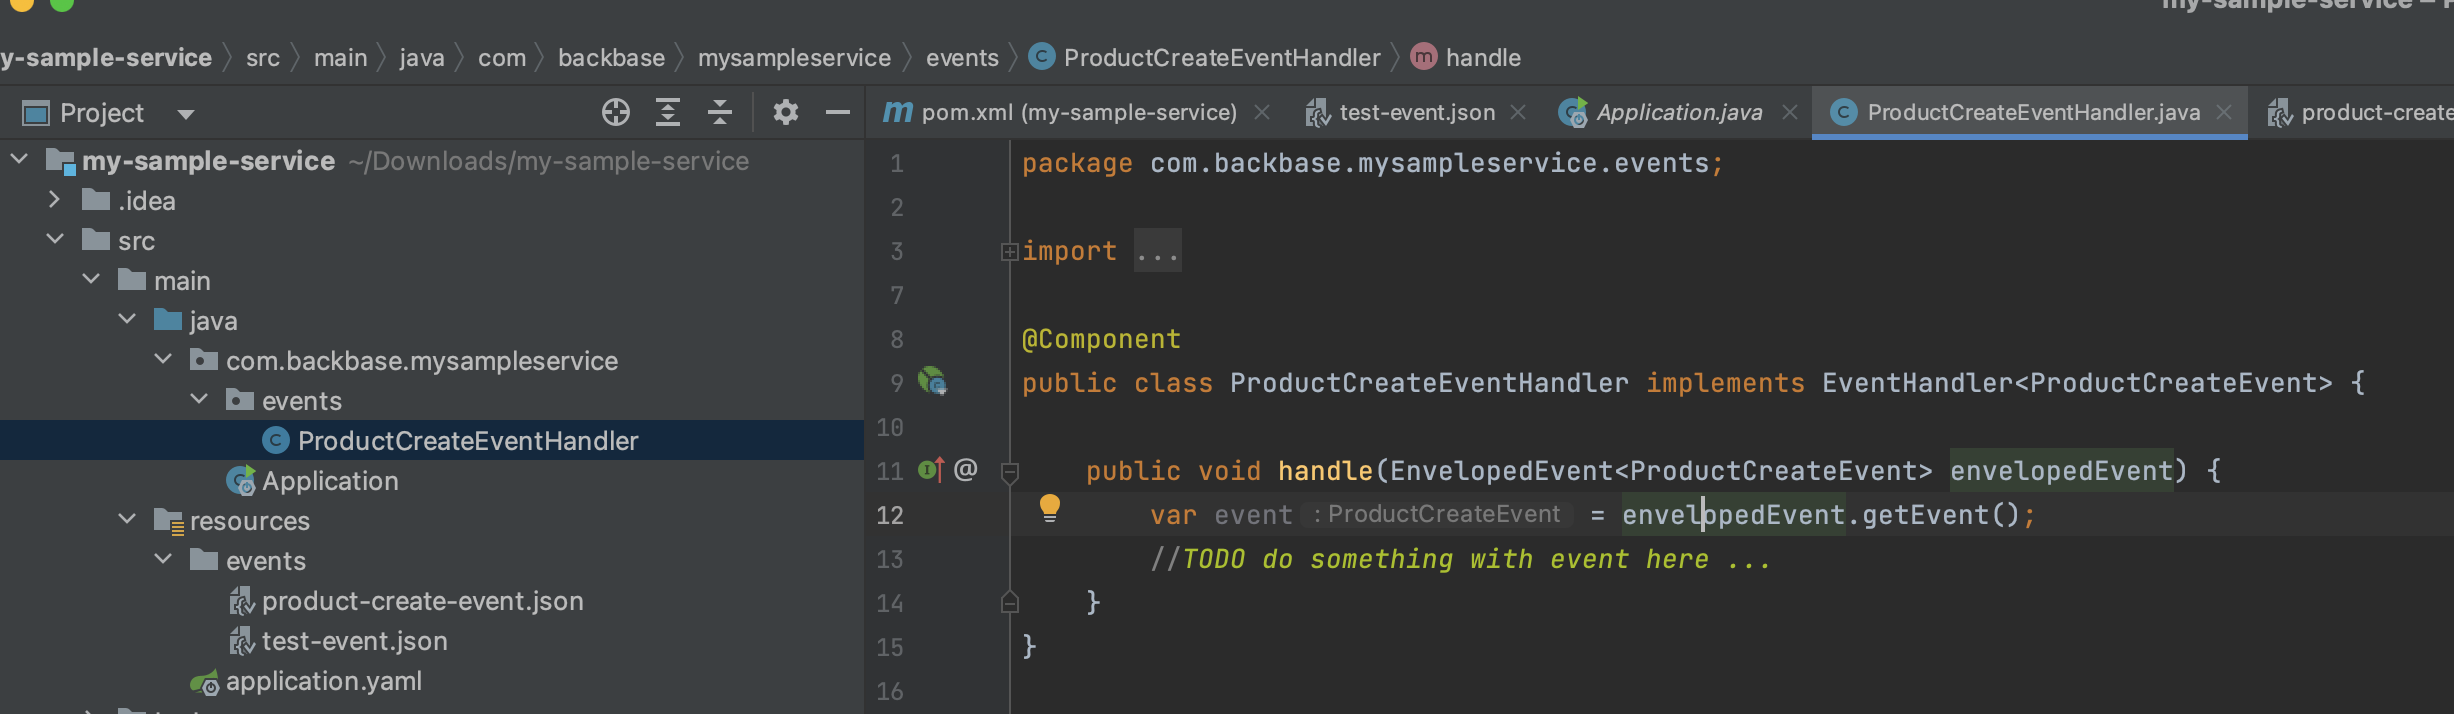2454x714 pixels.
Task: Click the Collapse All icon in Project panel
Action: coord(720,112)
